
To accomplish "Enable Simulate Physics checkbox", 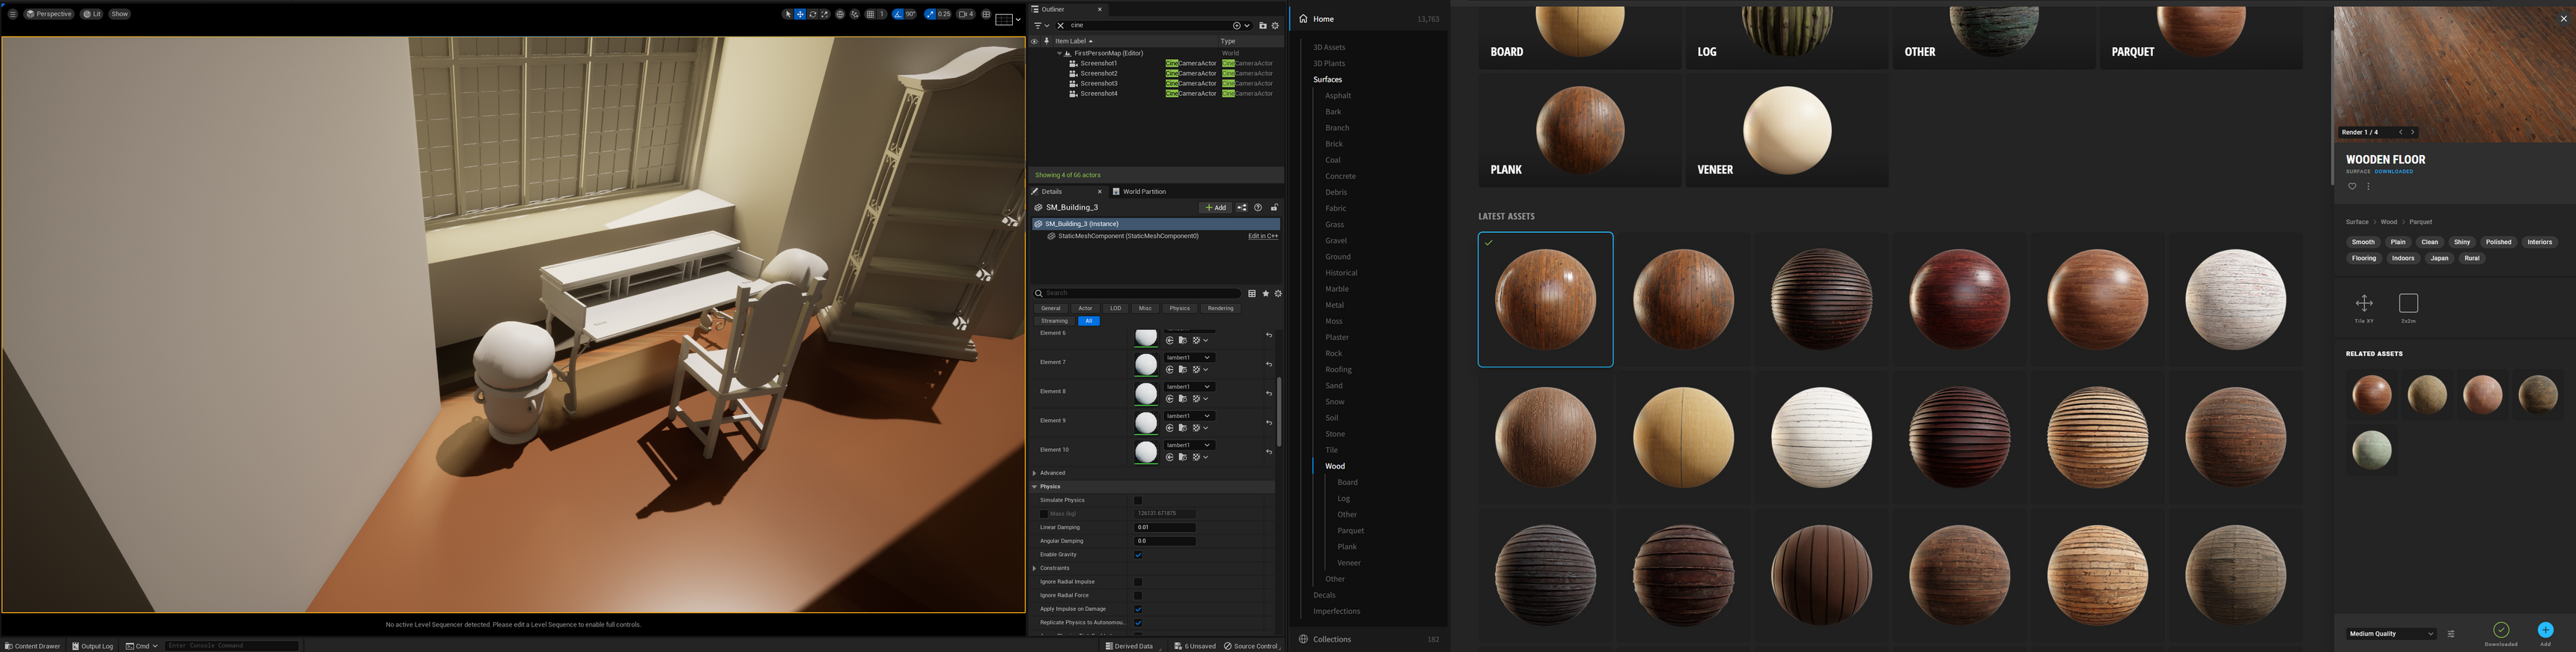I will 1138,500.
